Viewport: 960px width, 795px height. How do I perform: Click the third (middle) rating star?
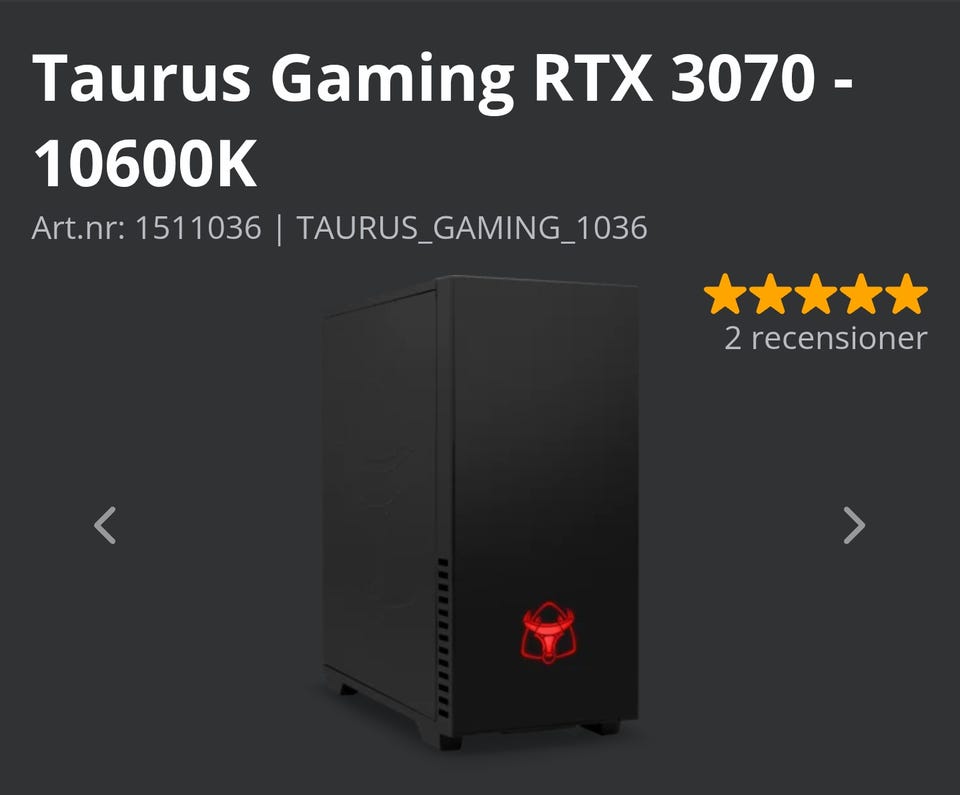click(816, 294)
